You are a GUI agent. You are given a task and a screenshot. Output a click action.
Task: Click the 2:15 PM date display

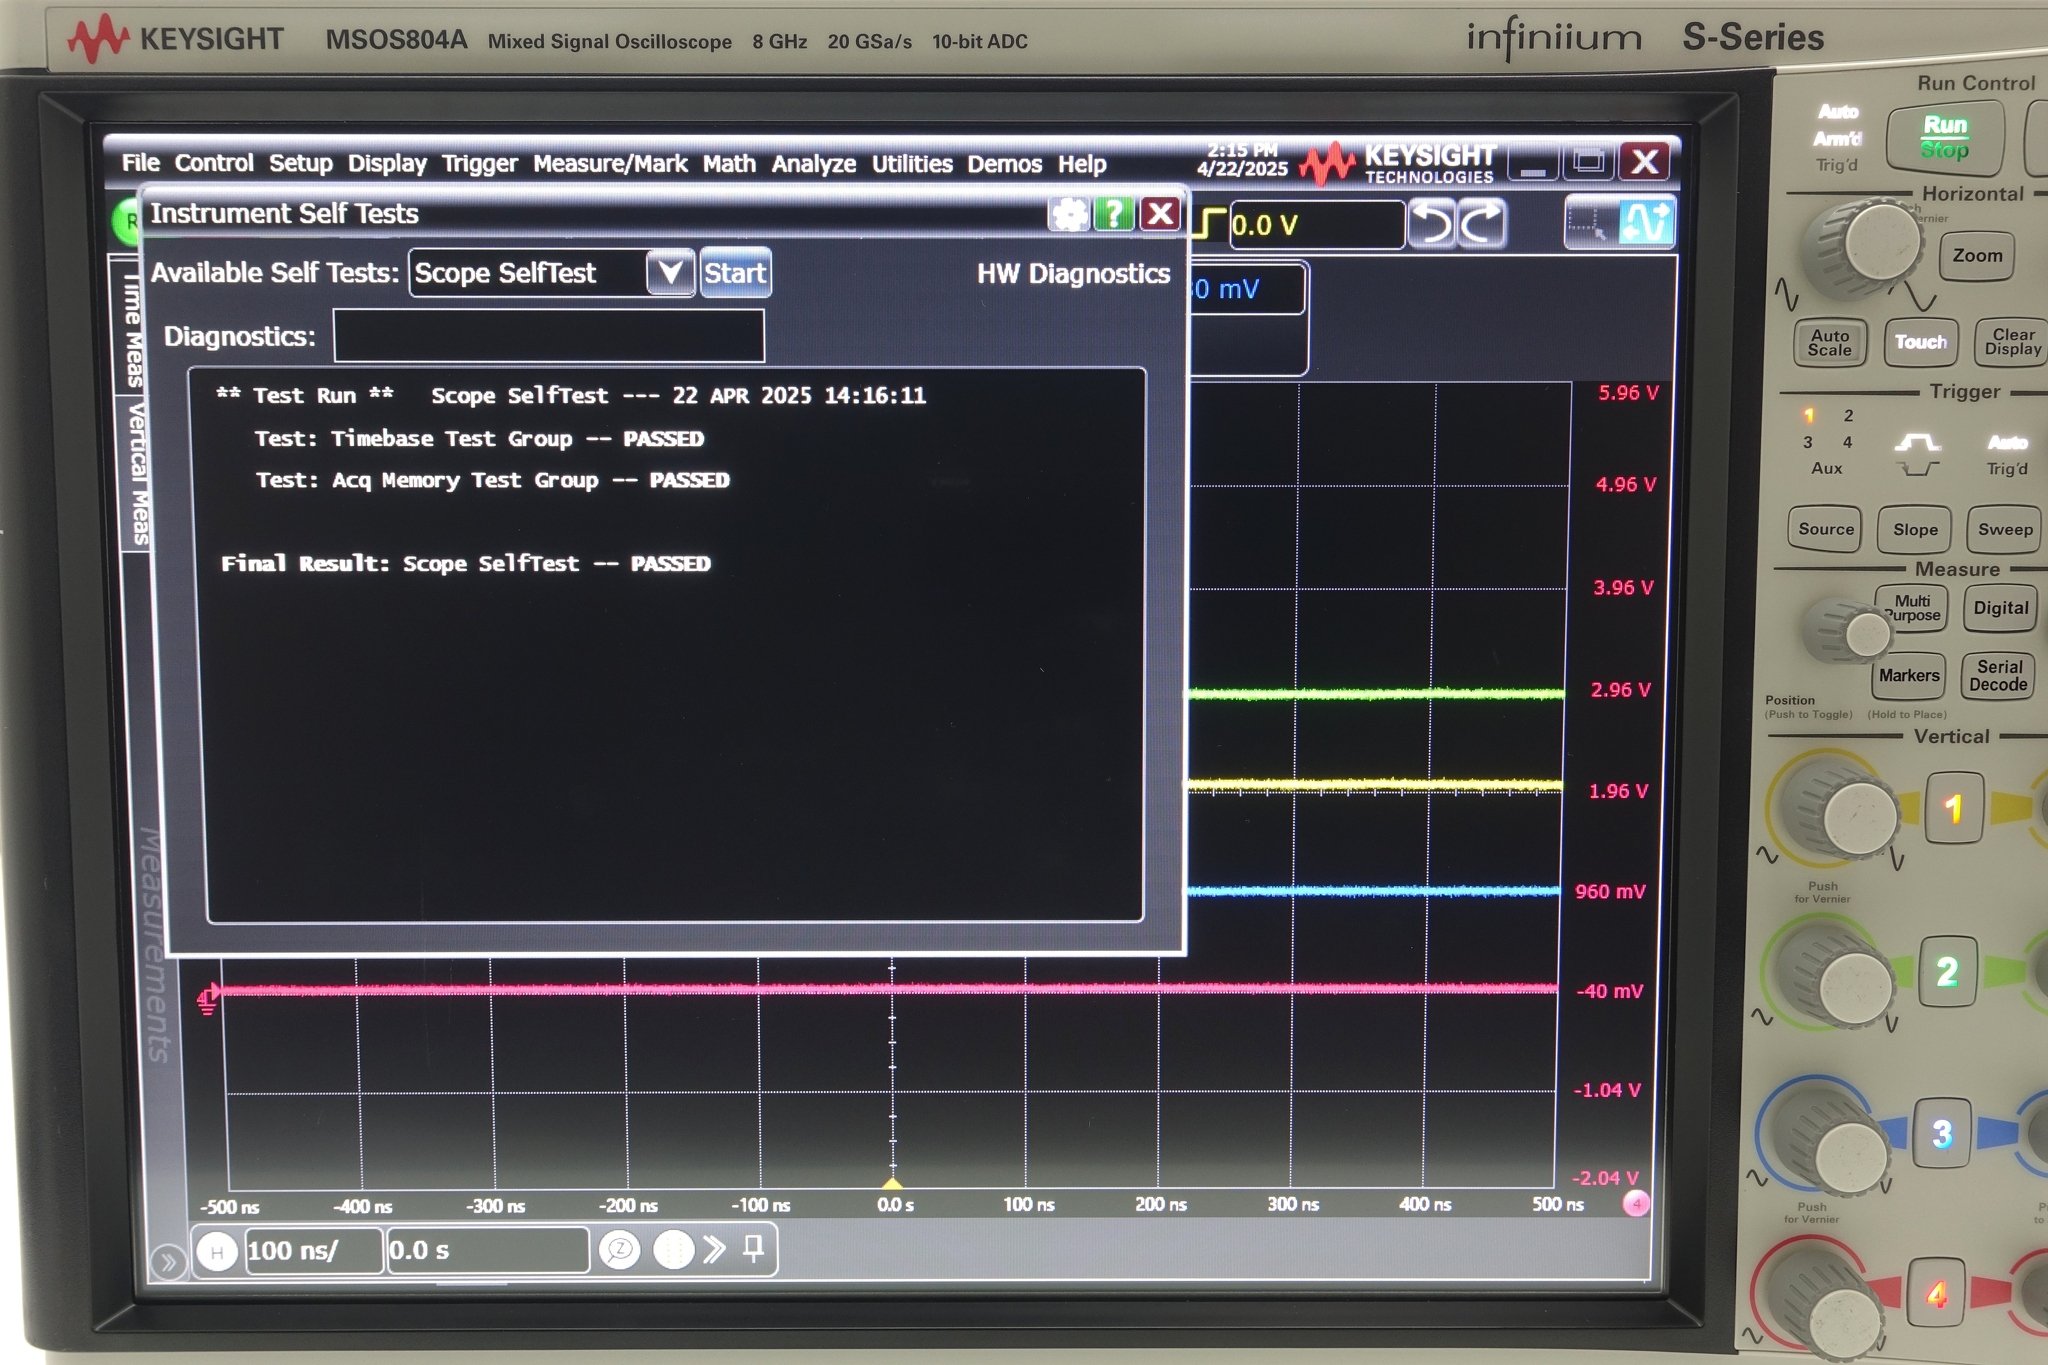coord(1242,160)
